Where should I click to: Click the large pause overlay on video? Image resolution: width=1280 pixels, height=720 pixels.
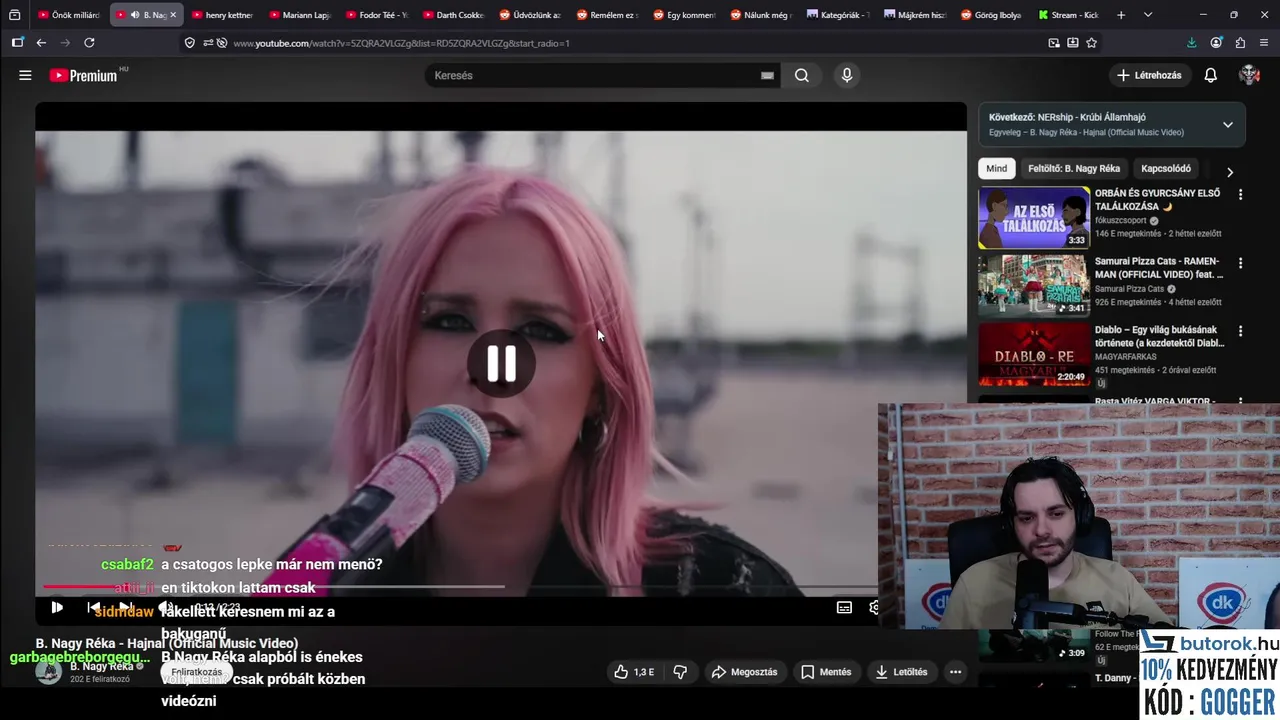coord(501,363)
